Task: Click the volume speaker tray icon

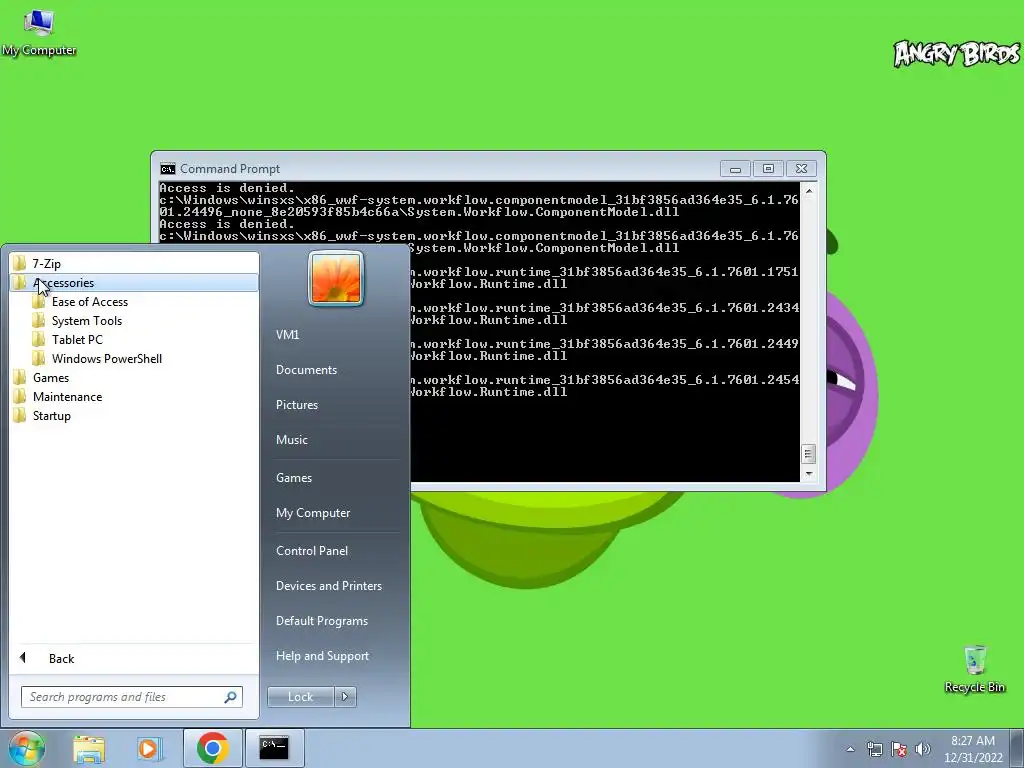Action: 923,749
